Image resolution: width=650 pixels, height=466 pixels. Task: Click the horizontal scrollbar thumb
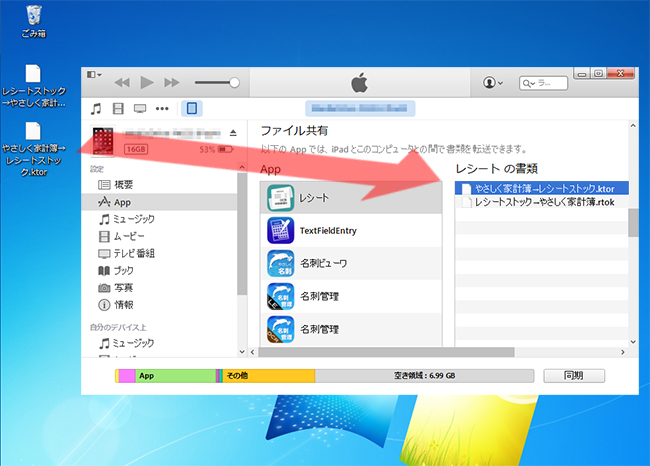click(386, 352)
